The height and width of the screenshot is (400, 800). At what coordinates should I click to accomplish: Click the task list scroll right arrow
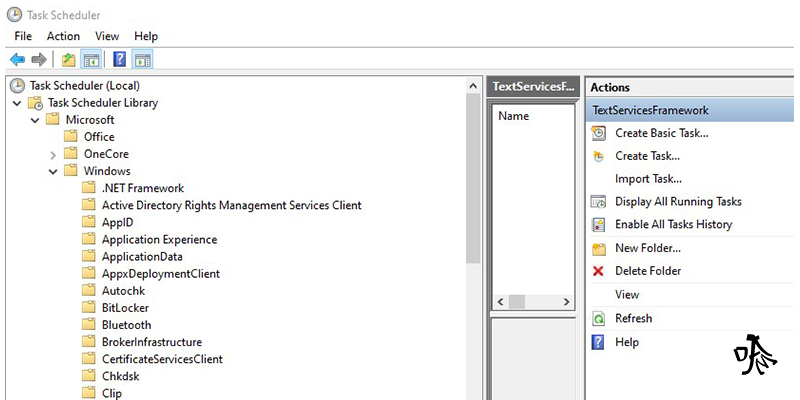(x=566, y=302)
